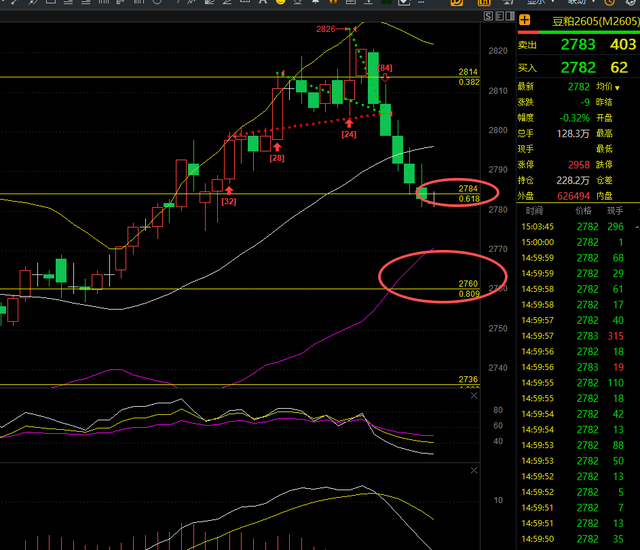
Task: Click the 0.618 Fibonacci line label 2784
Action: (x=468, y=188)
